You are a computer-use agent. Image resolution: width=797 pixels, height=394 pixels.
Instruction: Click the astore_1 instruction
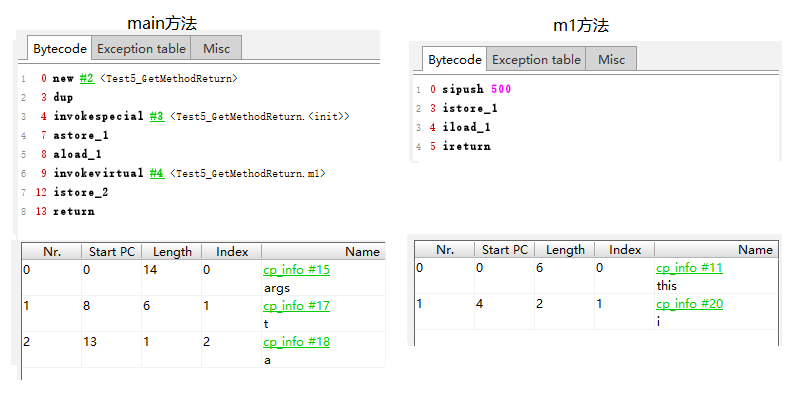point(81,136)
